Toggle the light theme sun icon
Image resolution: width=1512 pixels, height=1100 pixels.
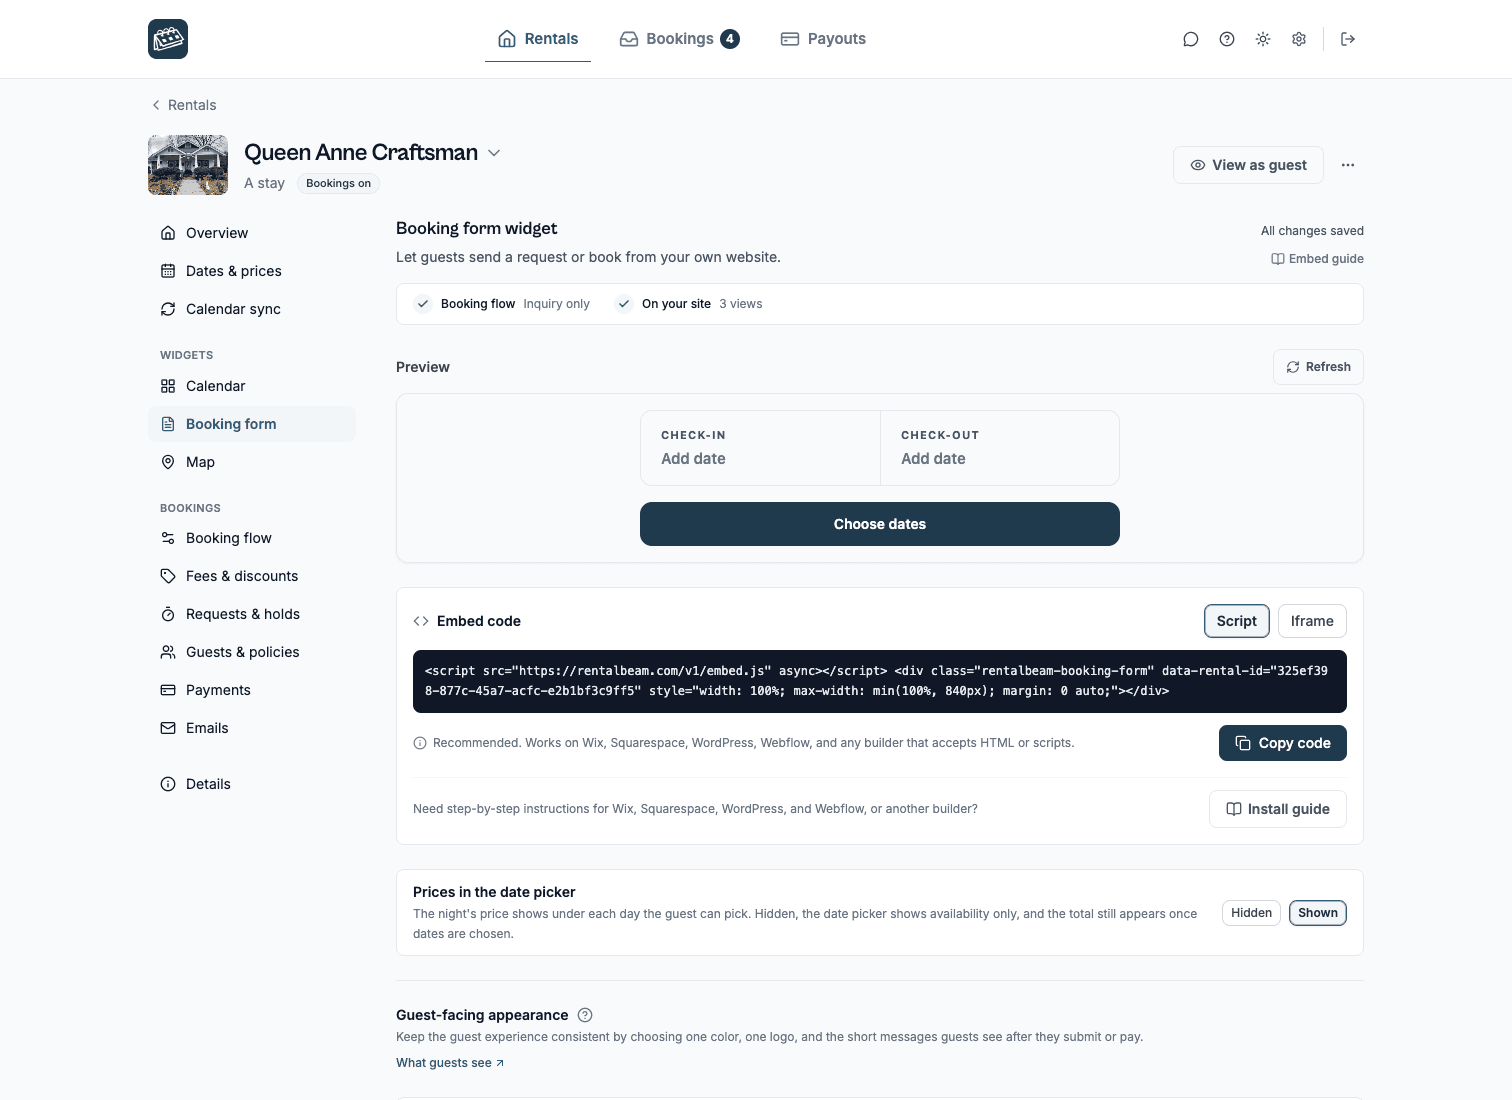click(x=1263, y=39)
